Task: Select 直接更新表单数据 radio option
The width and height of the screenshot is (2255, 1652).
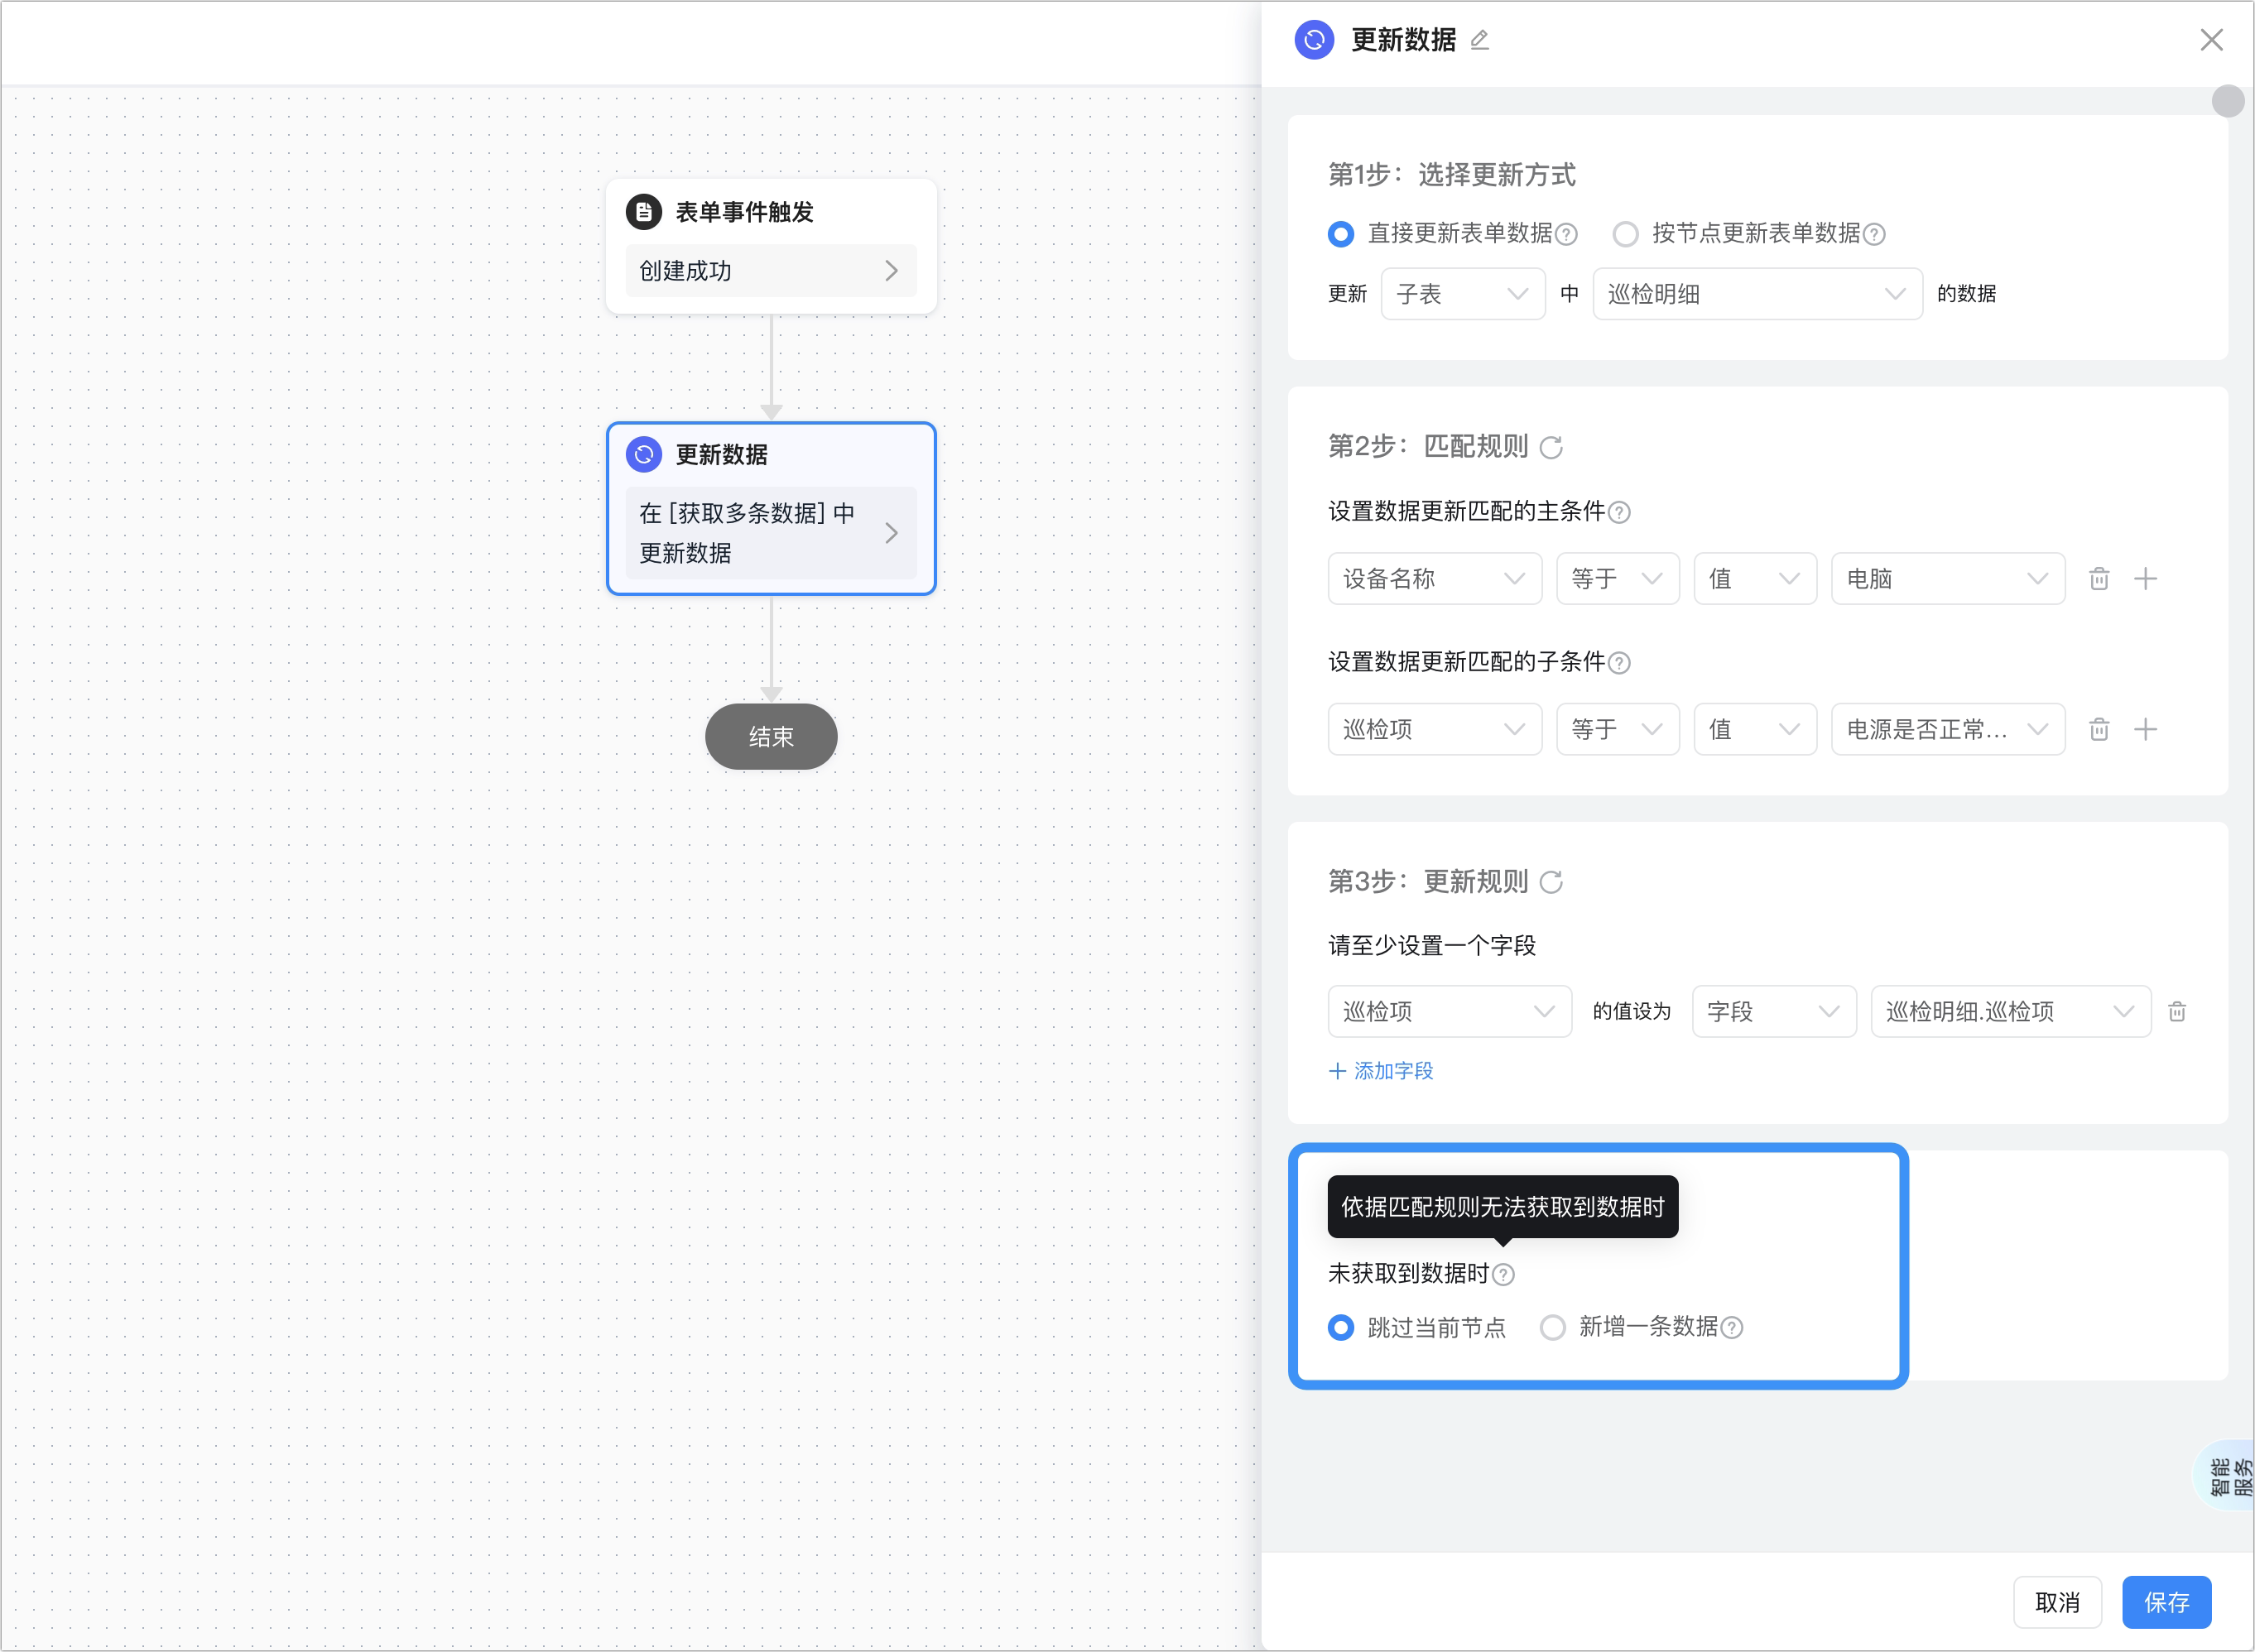Action: pos(1341,234)
